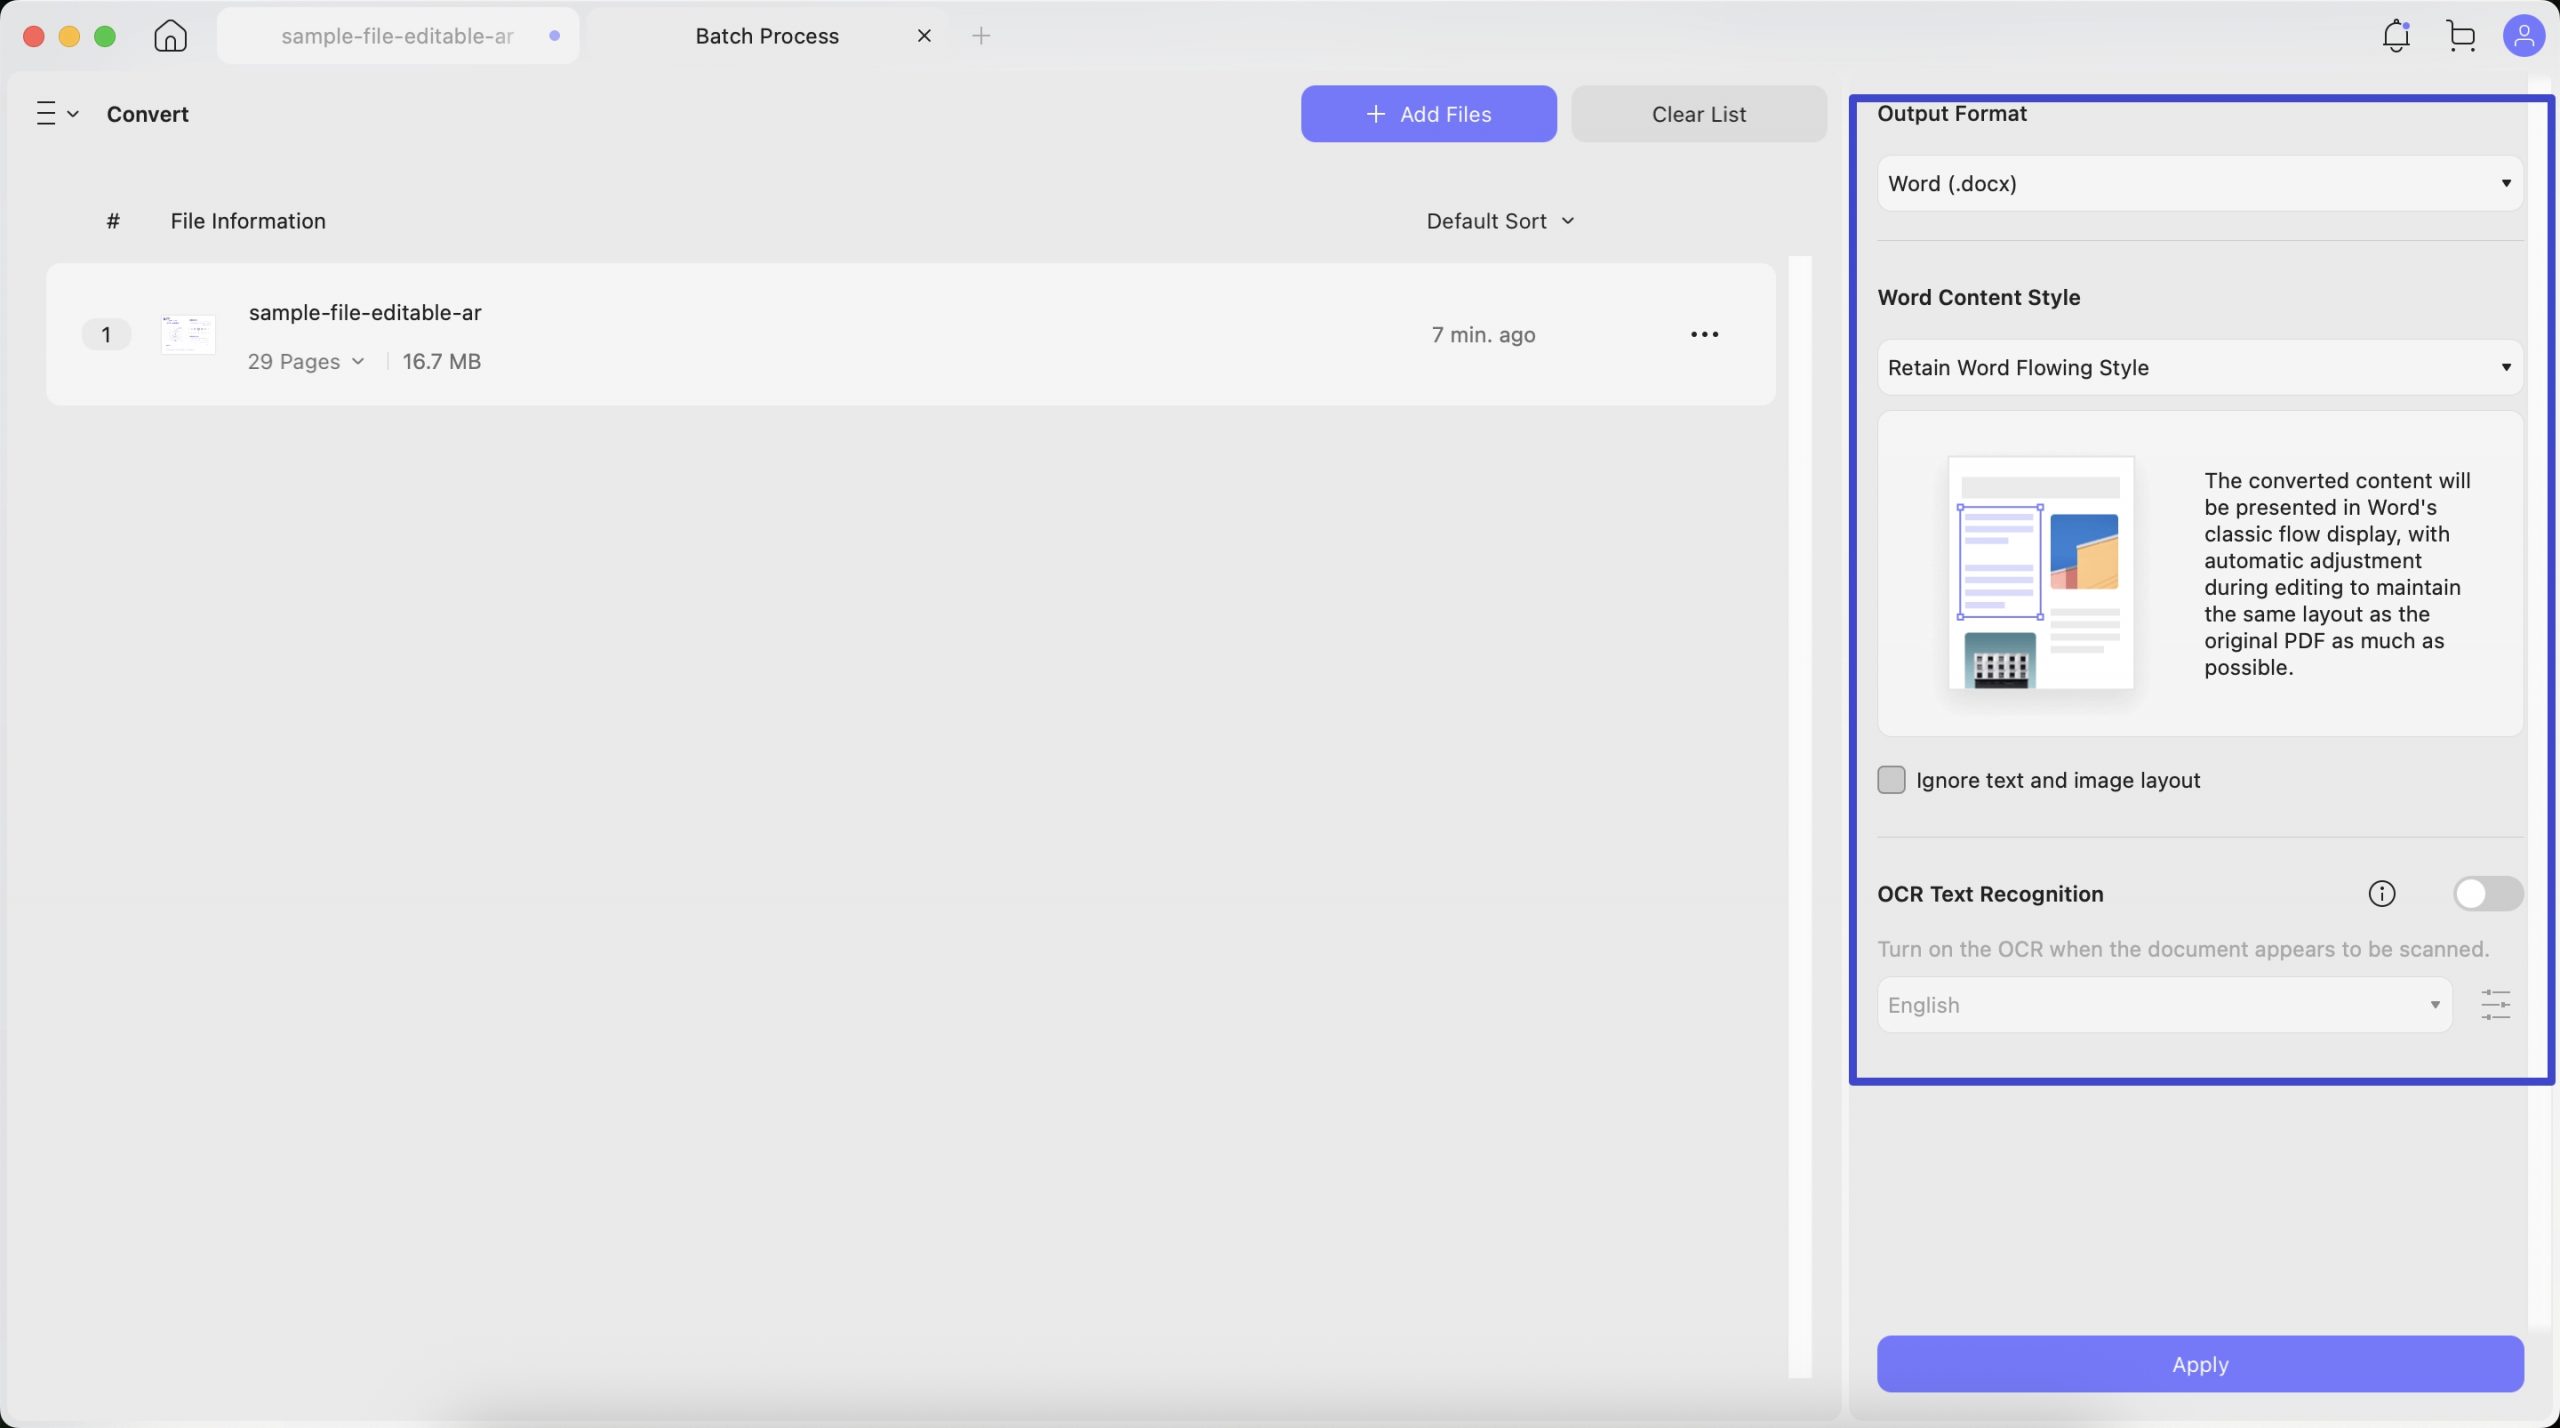Click the sample-file-editable-ar file name

coord(365,313)
